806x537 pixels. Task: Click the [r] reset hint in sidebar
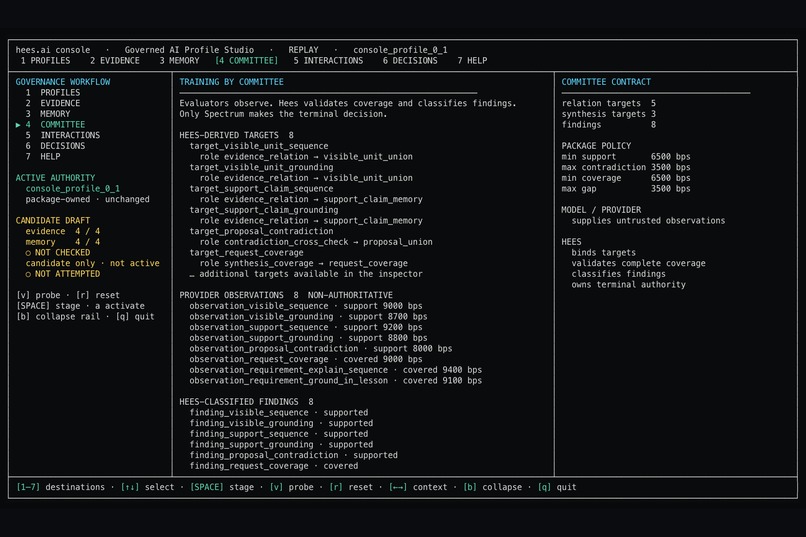98,295
